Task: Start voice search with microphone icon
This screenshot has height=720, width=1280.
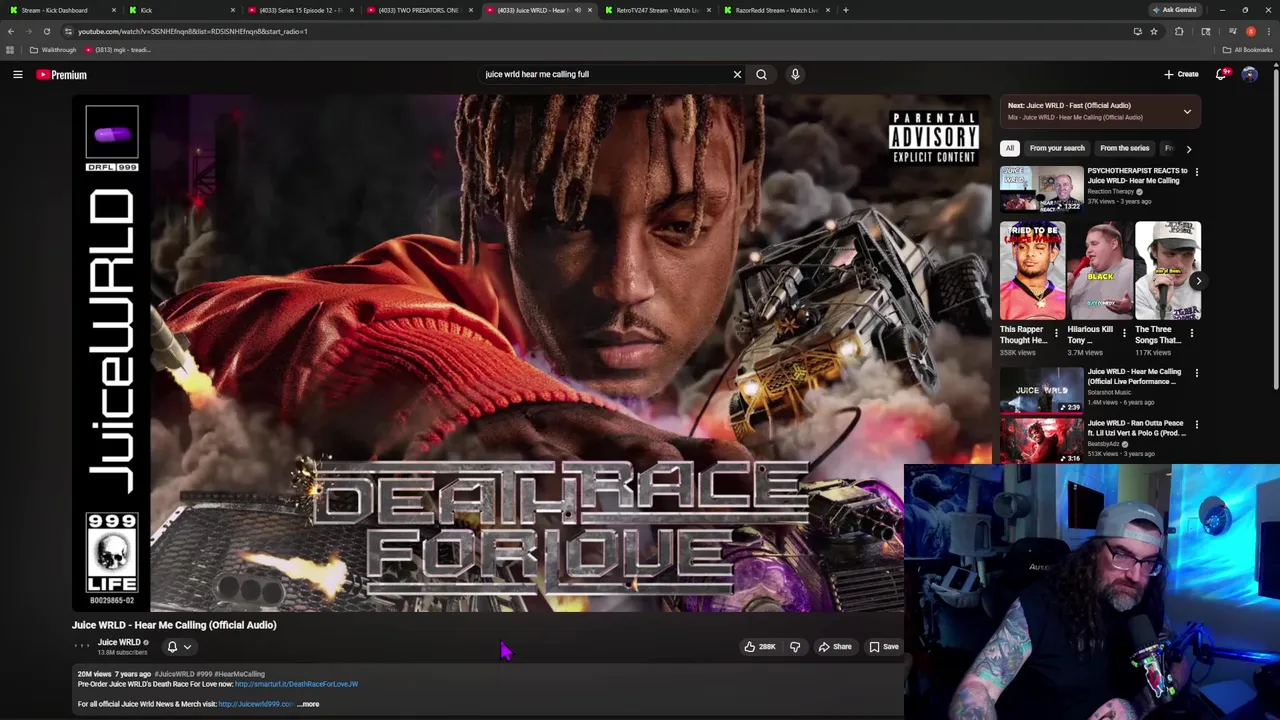Action: (795, 74)
